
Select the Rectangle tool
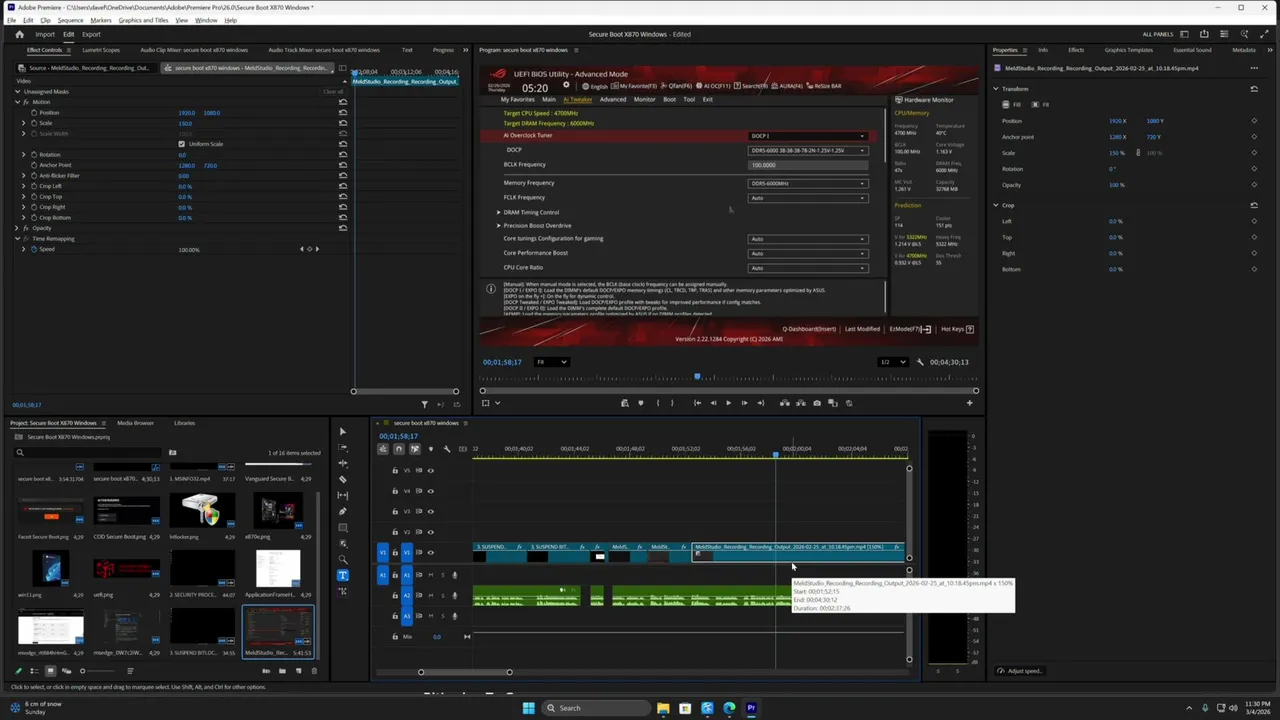tap(343, 527)
